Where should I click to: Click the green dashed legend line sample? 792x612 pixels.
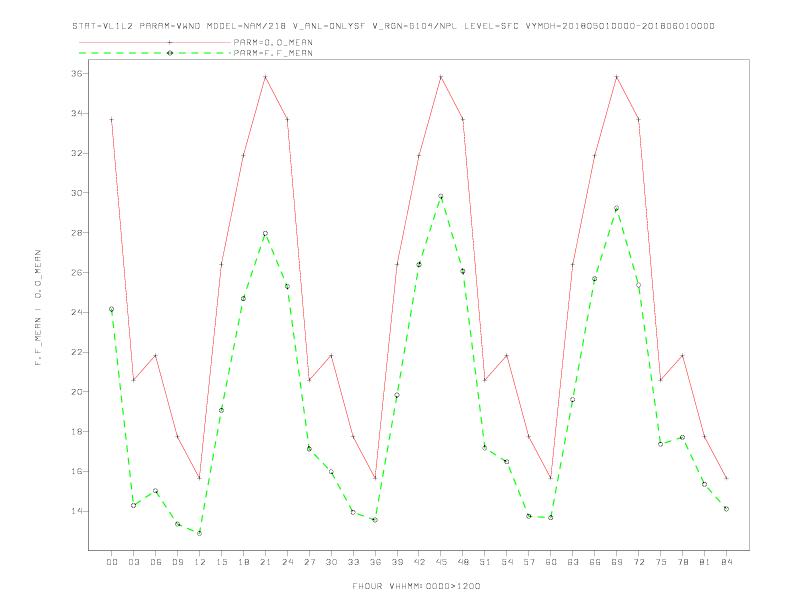point(155,53)
